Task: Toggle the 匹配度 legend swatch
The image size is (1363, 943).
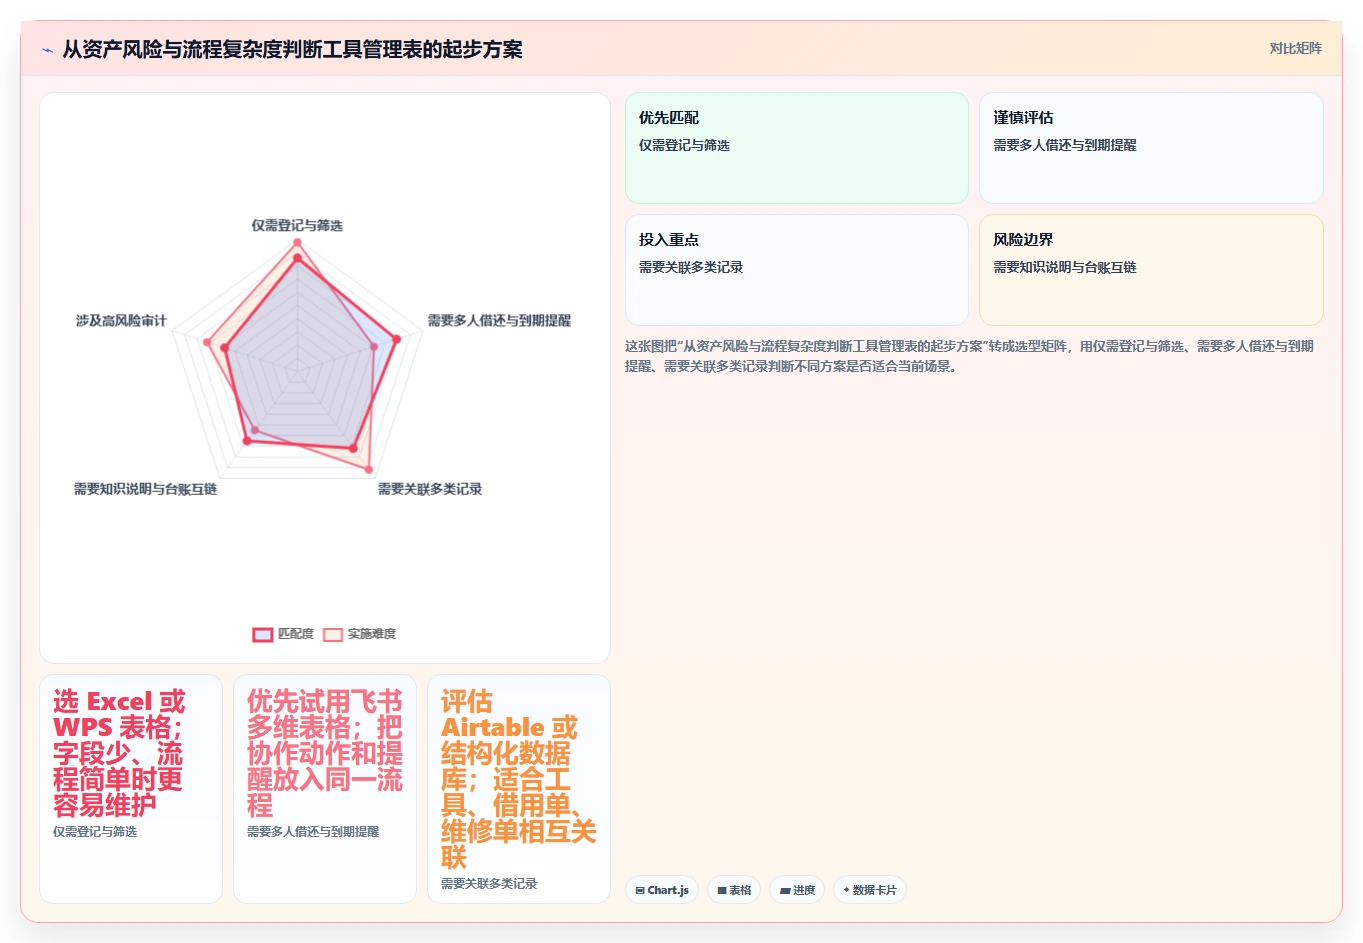Action: 263,634
